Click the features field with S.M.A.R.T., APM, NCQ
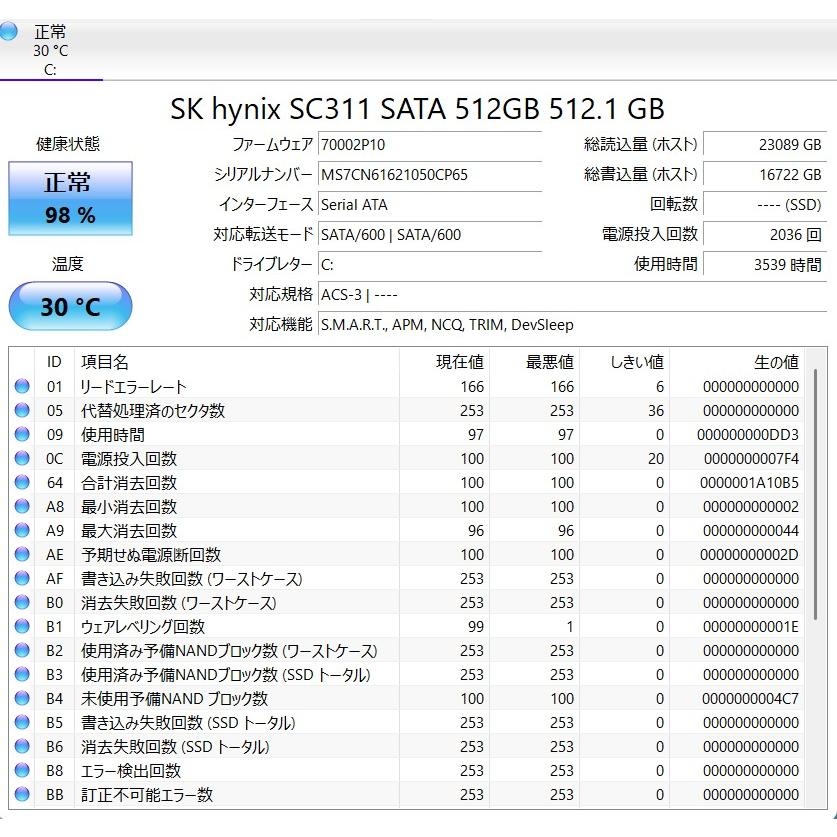Image resolution: width=837 pixels, height=837 pixels. tap(572, 325)
